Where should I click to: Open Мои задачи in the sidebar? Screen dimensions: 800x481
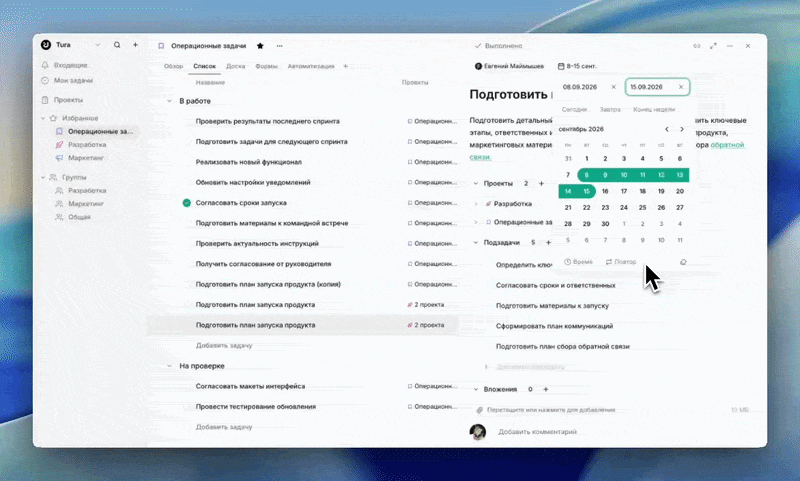[73, 81]
